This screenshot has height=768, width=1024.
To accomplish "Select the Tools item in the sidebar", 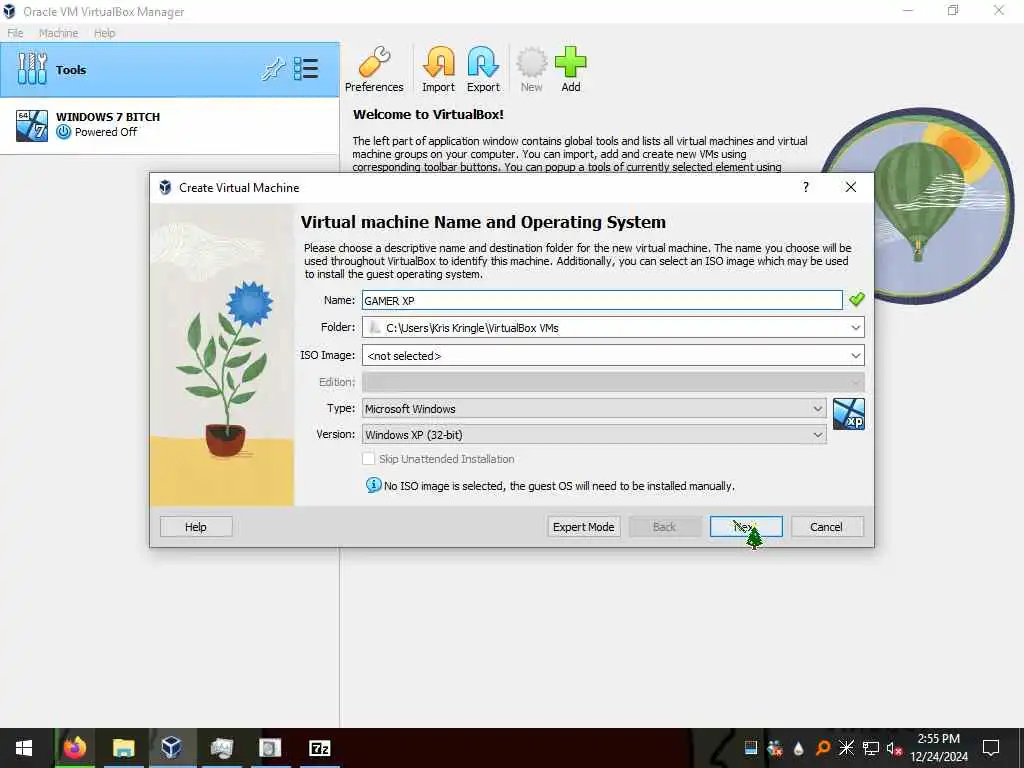I will point(170,70).
